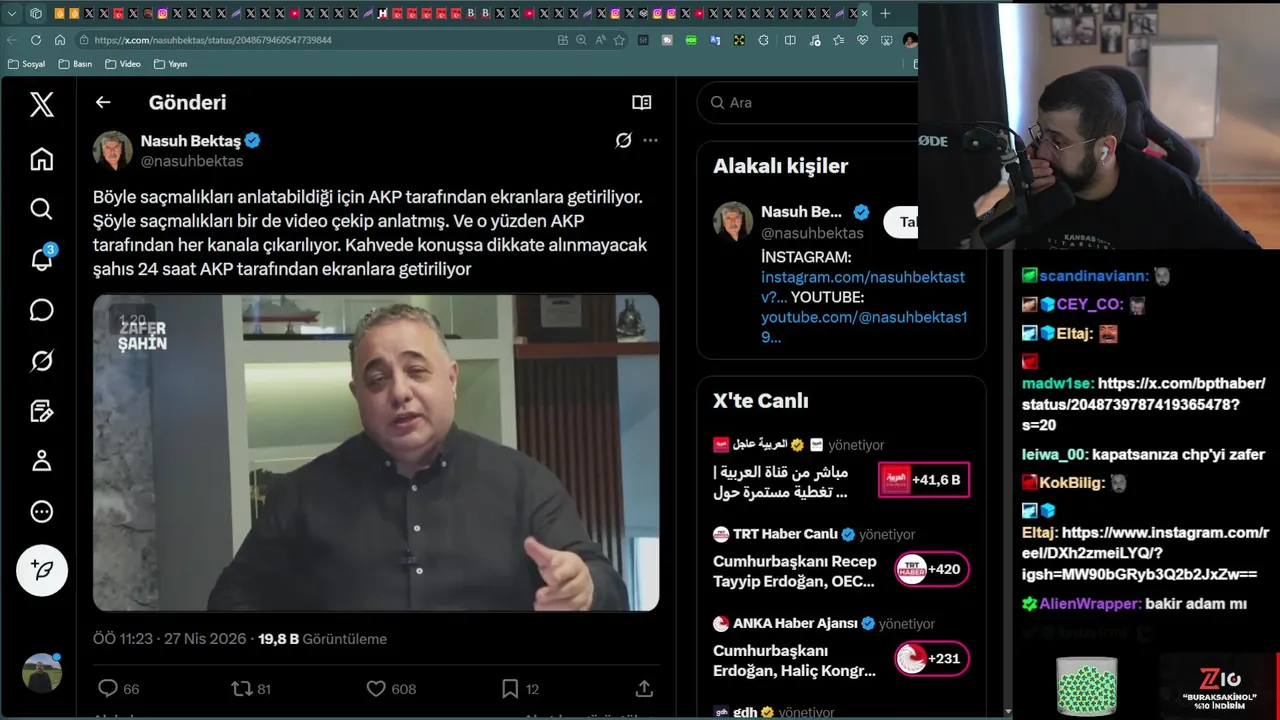
Task: Click the round white Post compose button
Action: [42, 570]
